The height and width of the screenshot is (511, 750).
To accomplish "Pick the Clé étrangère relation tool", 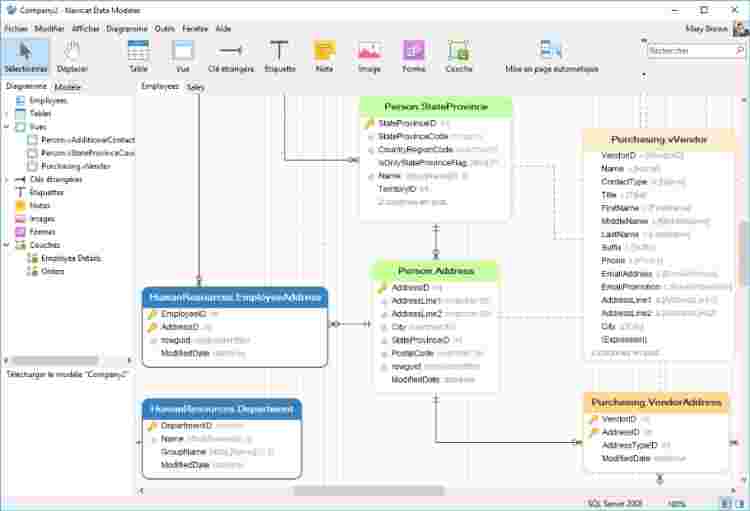I will pos(231,56).
